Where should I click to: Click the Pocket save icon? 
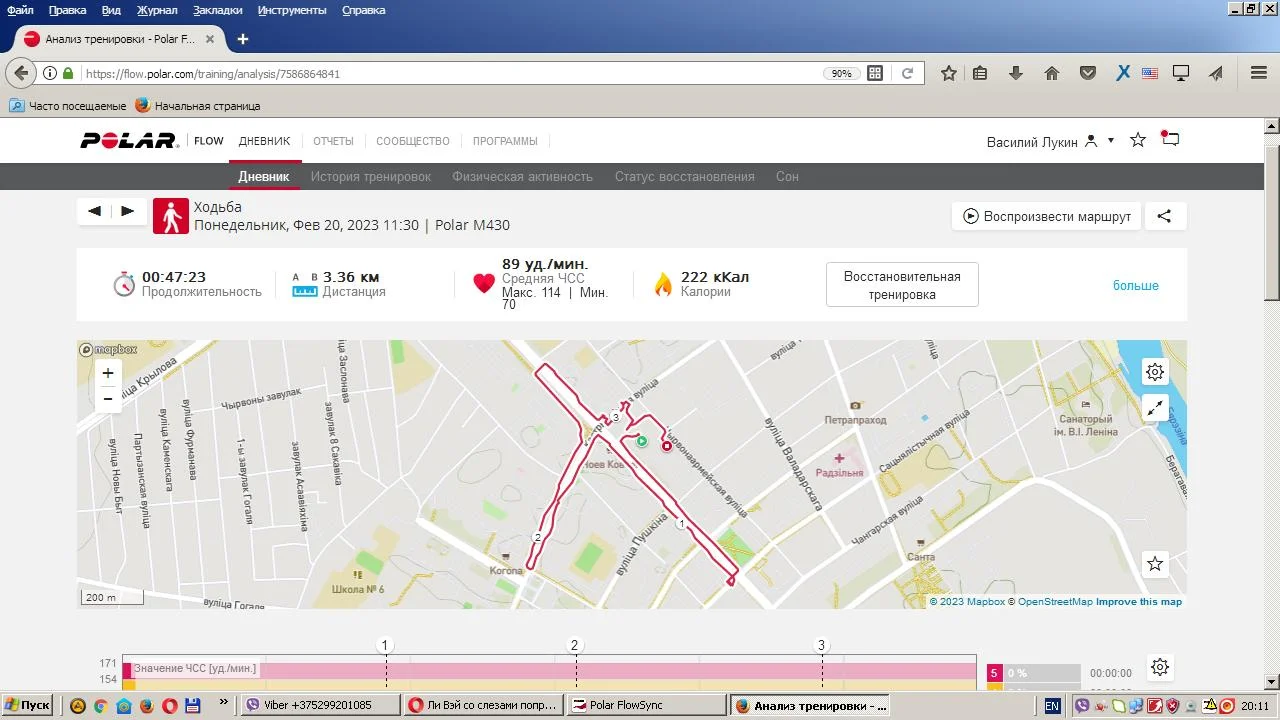pyautogui.click(x=1088, y=73)
